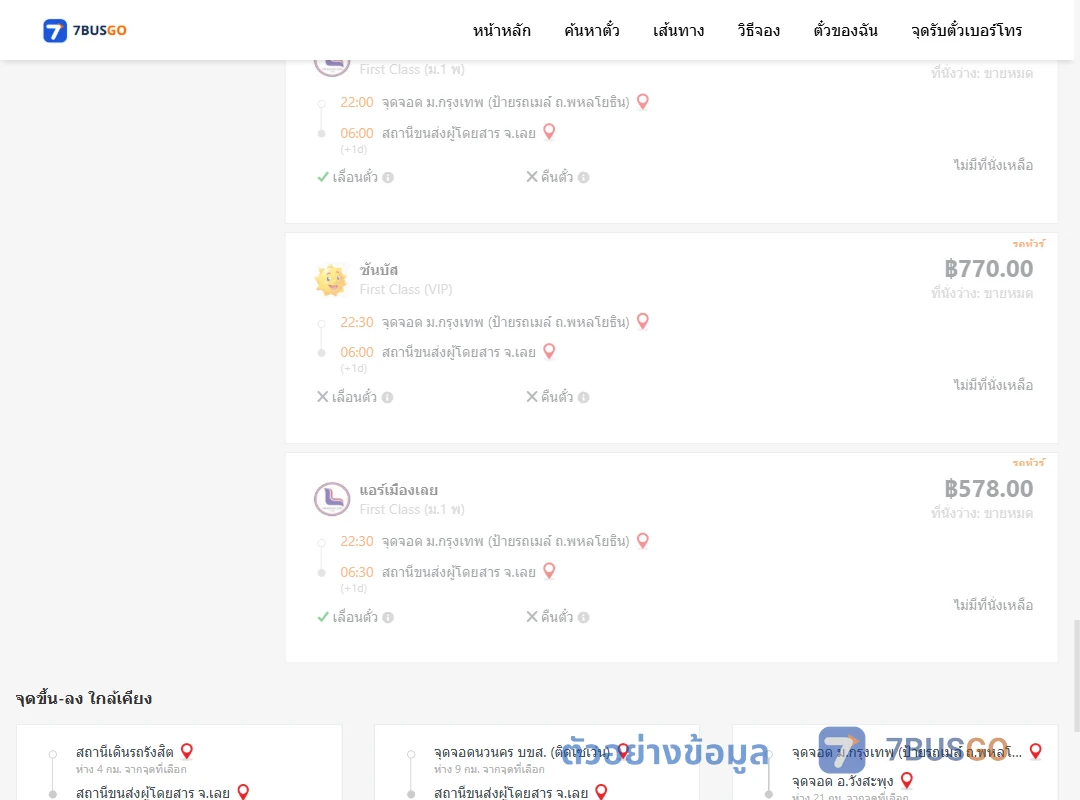
Task: Click ไม่มีที่นั่งเหลือ on the 22:00 trip card
Action: 993,165
